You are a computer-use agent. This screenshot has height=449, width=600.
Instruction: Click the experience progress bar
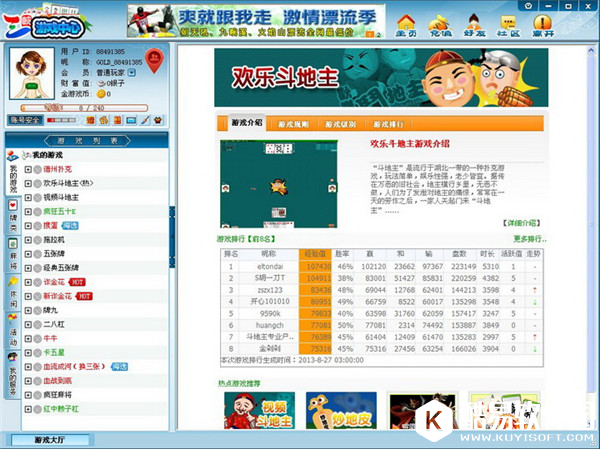(x=84, y=108)
